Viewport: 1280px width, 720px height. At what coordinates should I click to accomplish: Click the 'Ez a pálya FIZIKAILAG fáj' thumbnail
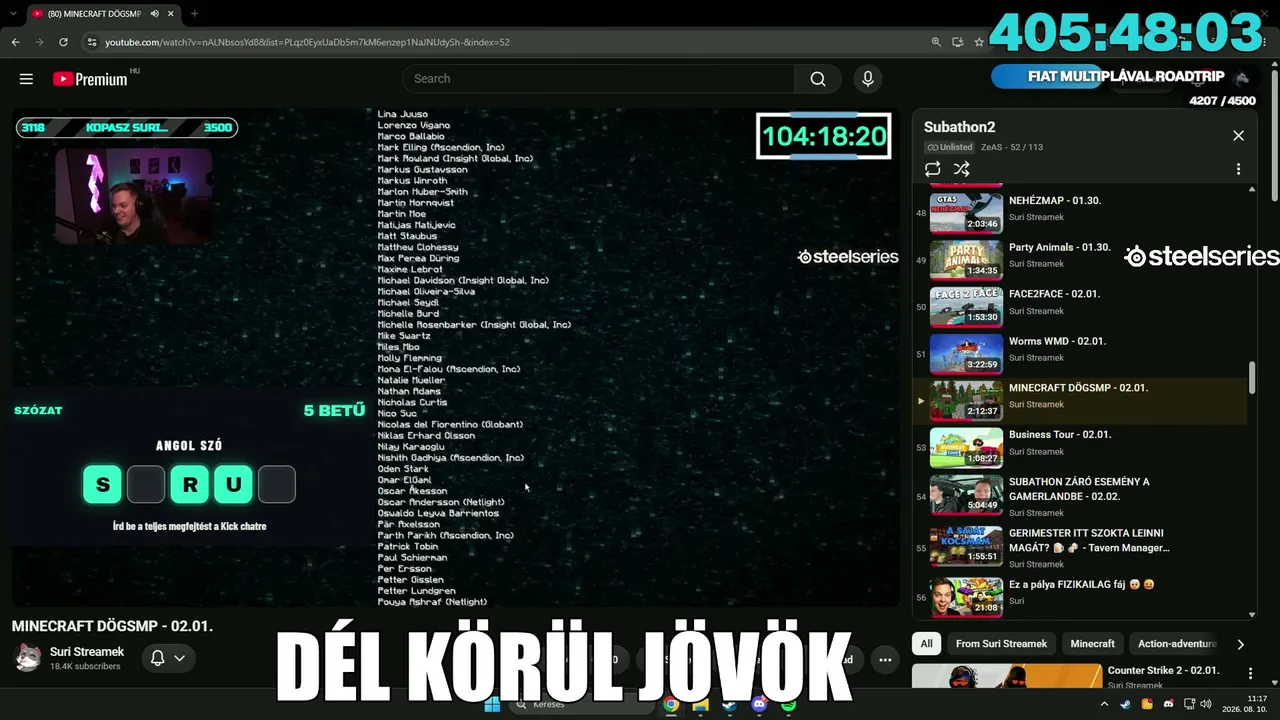click(966, 598)
